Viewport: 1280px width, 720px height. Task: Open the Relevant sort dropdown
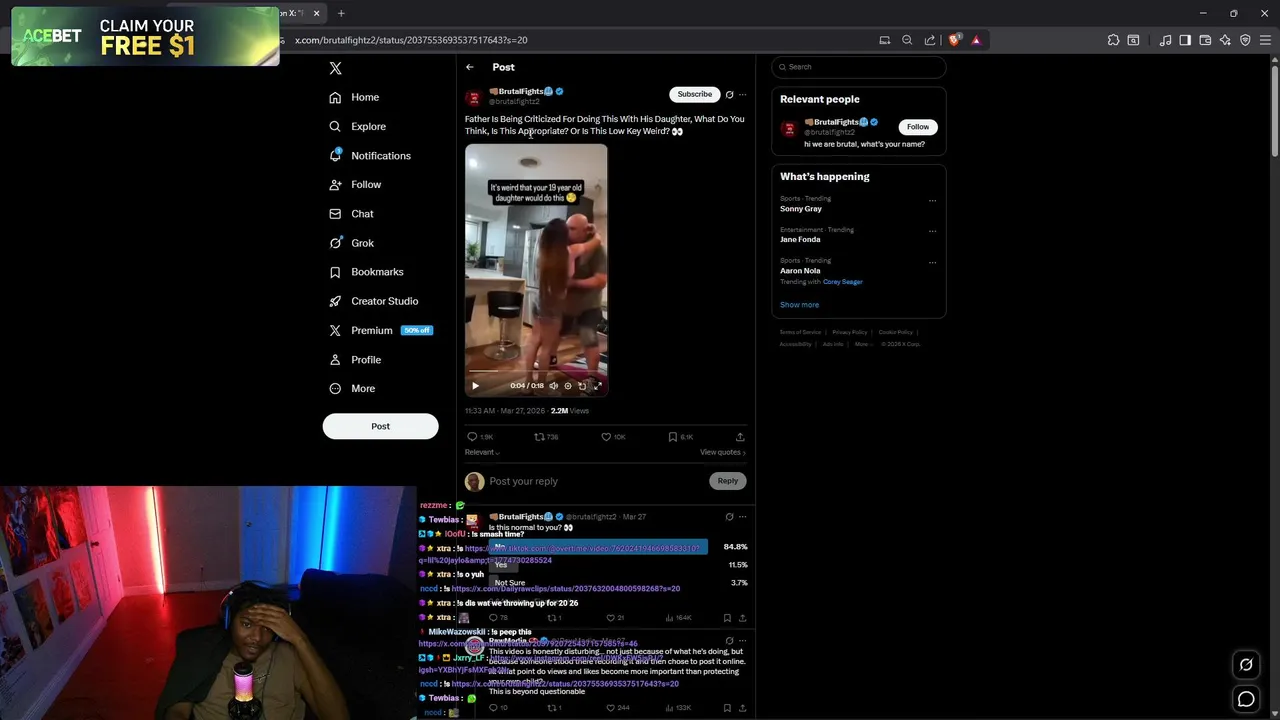482,452
